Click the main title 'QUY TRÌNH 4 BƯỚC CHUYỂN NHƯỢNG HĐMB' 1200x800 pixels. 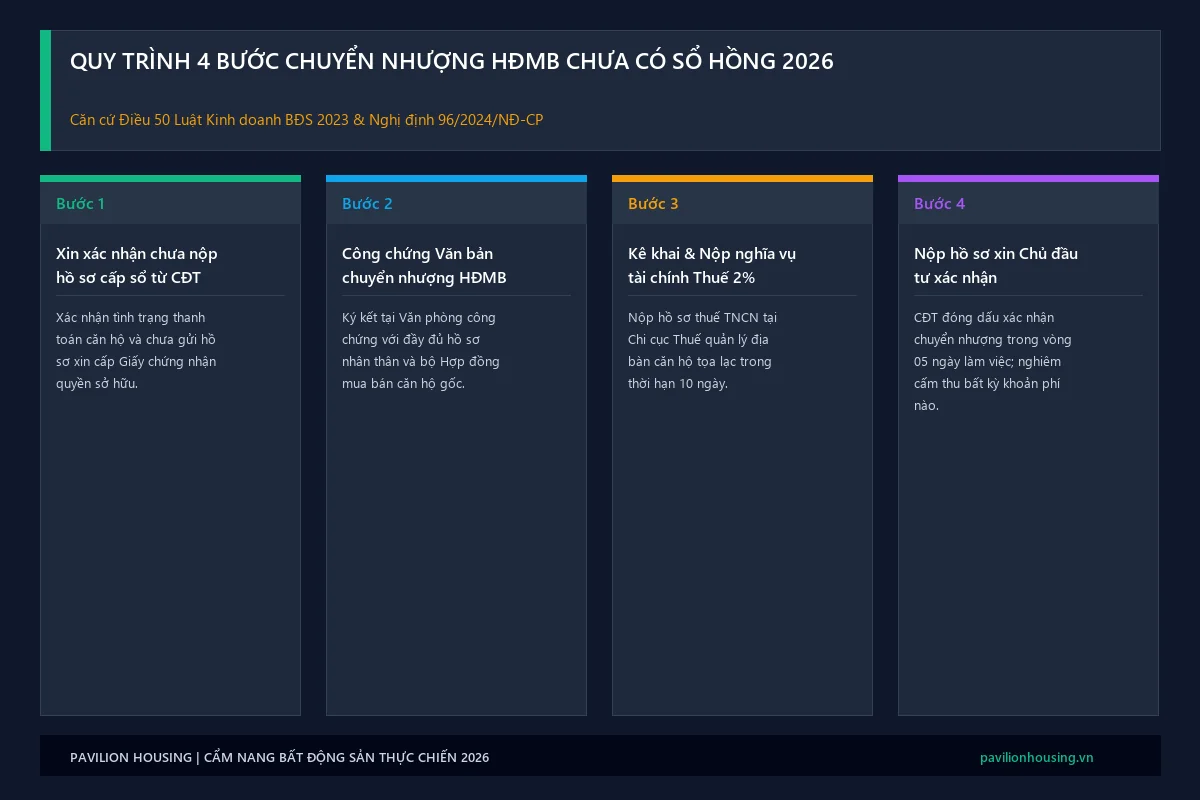point(452,61)
